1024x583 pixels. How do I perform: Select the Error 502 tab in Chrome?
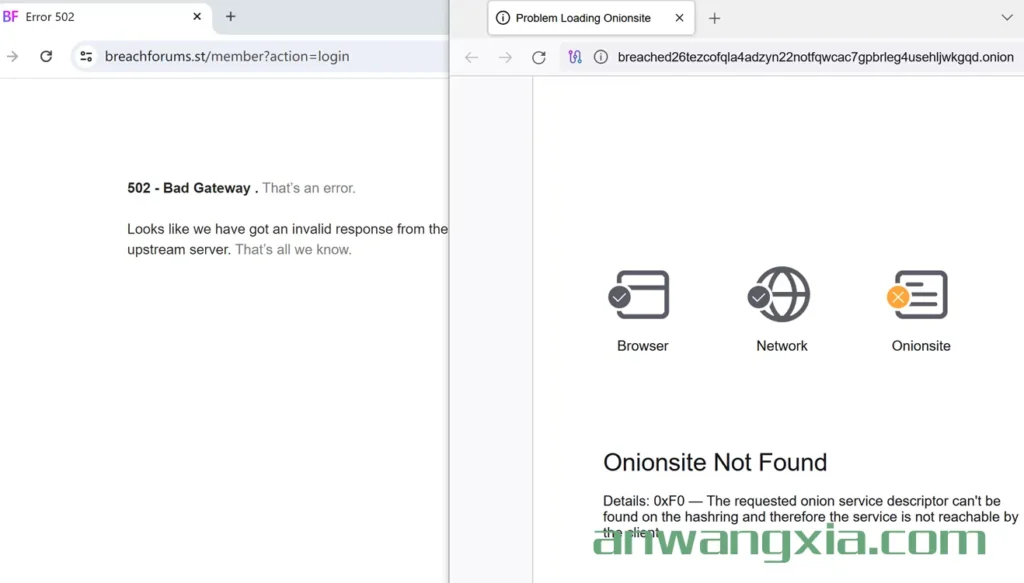point(104,17)
